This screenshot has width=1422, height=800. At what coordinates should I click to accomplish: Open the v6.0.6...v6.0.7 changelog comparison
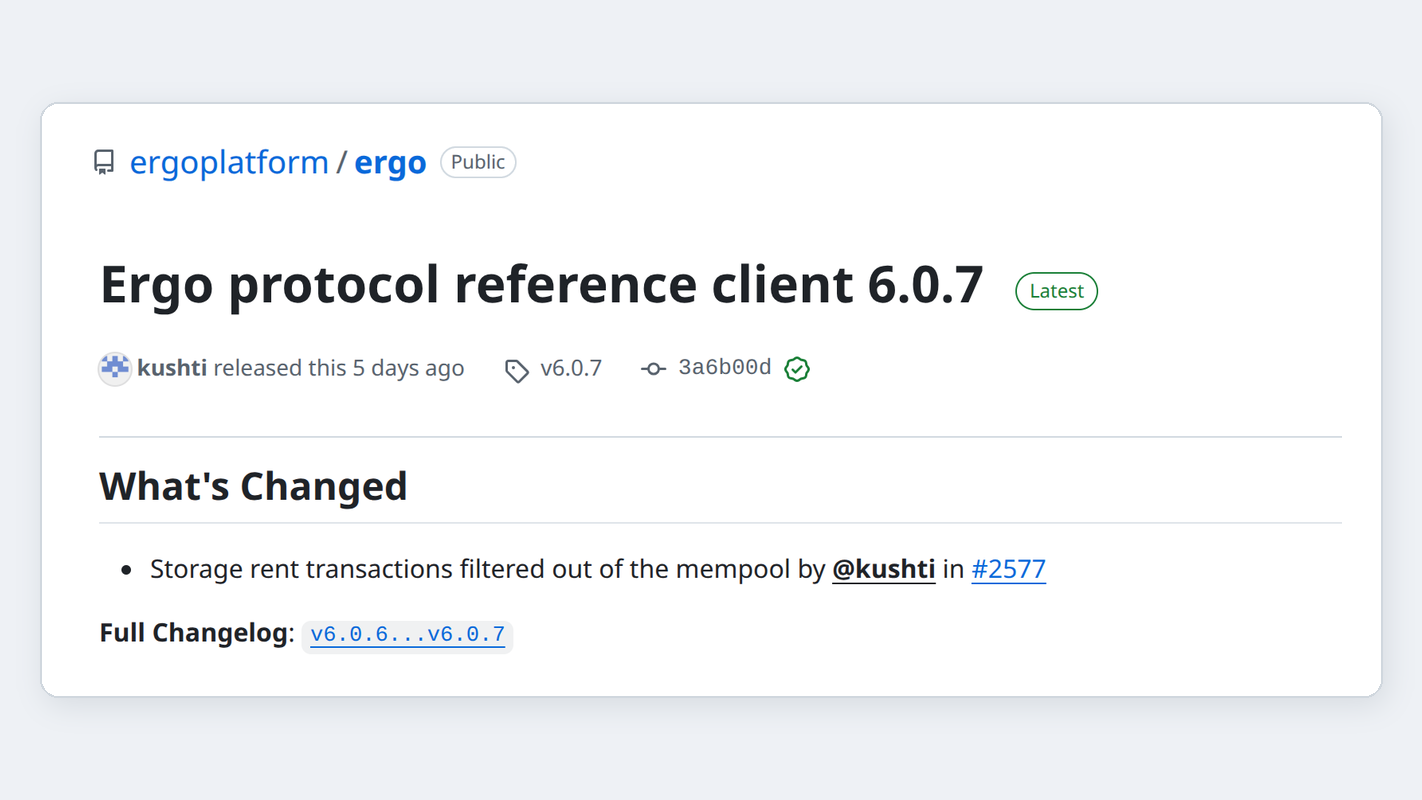[408, 634]
